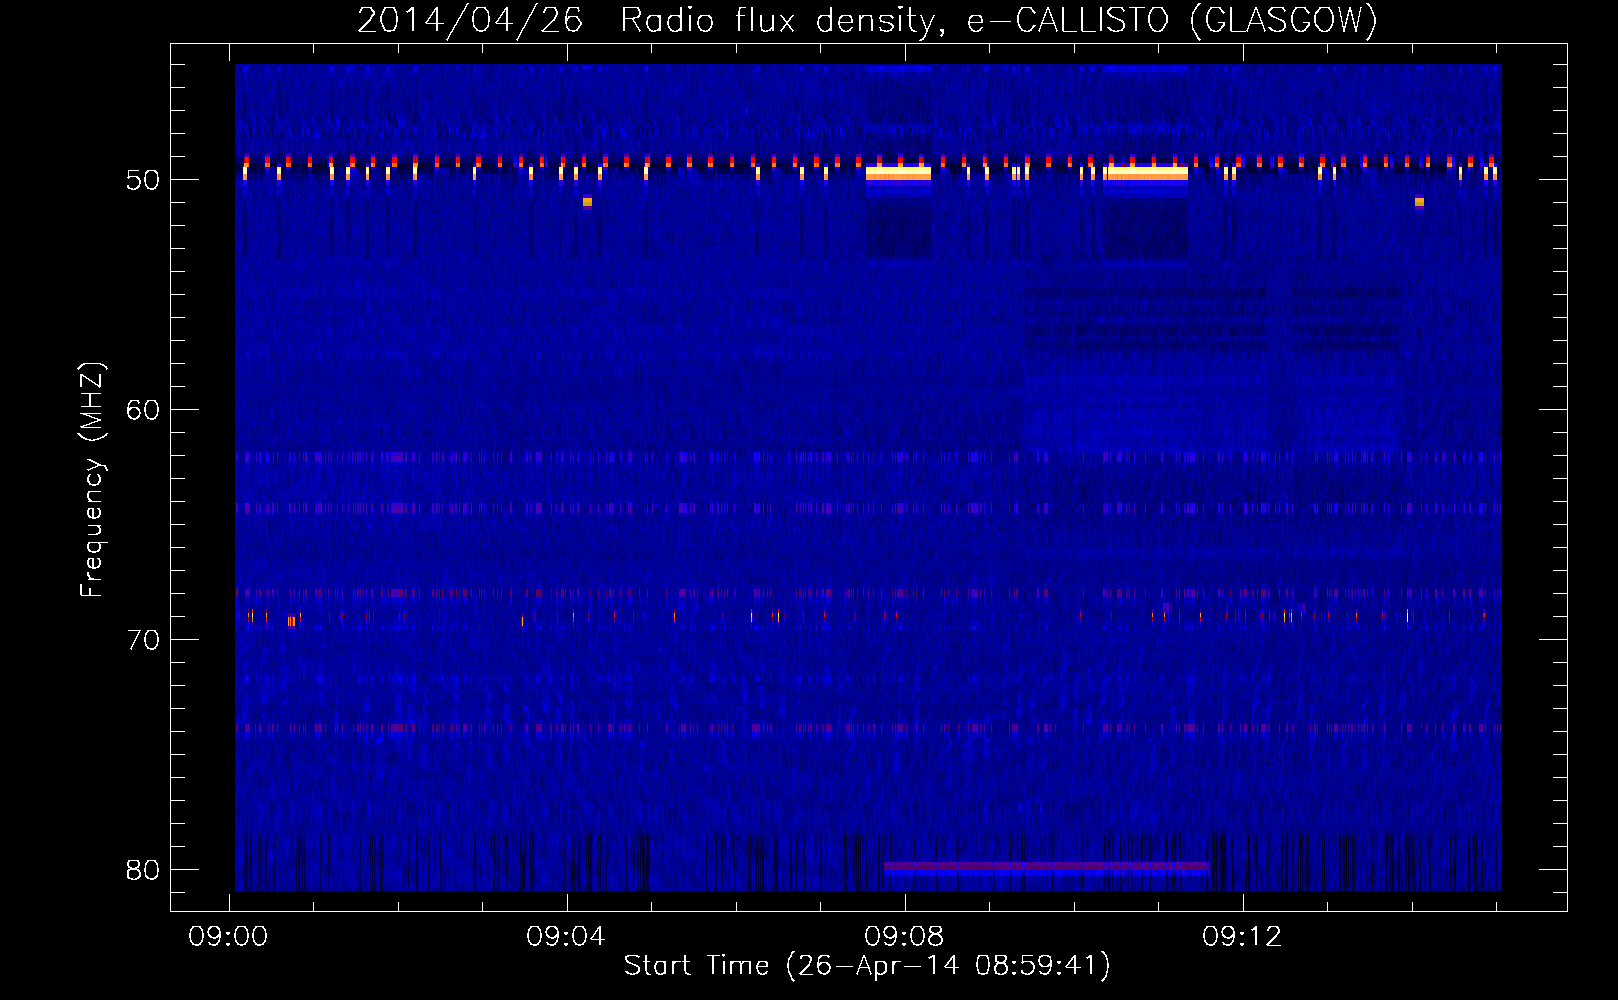Click the bright burst near 50 MHz at 09:08
Screen dimensions: 1618x1000
pyautogui.click(x=898, y=173)
